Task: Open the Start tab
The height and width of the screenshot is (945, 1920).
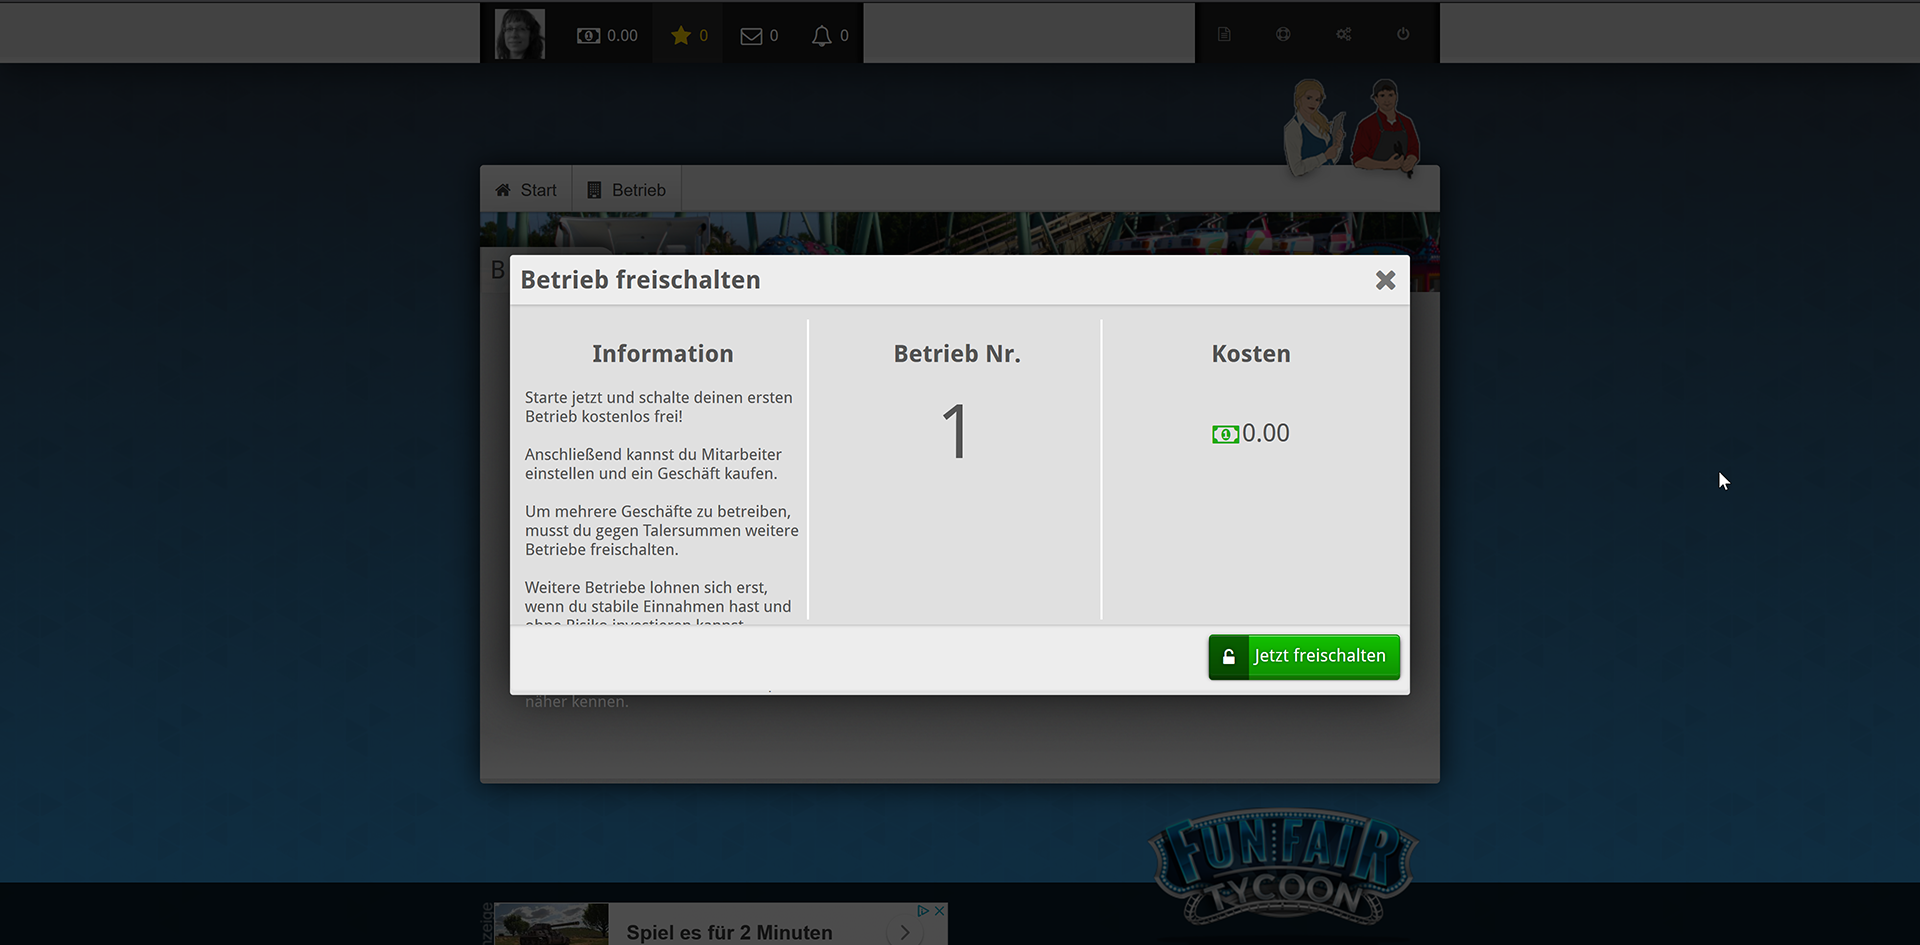Action: tap(526, 190)
